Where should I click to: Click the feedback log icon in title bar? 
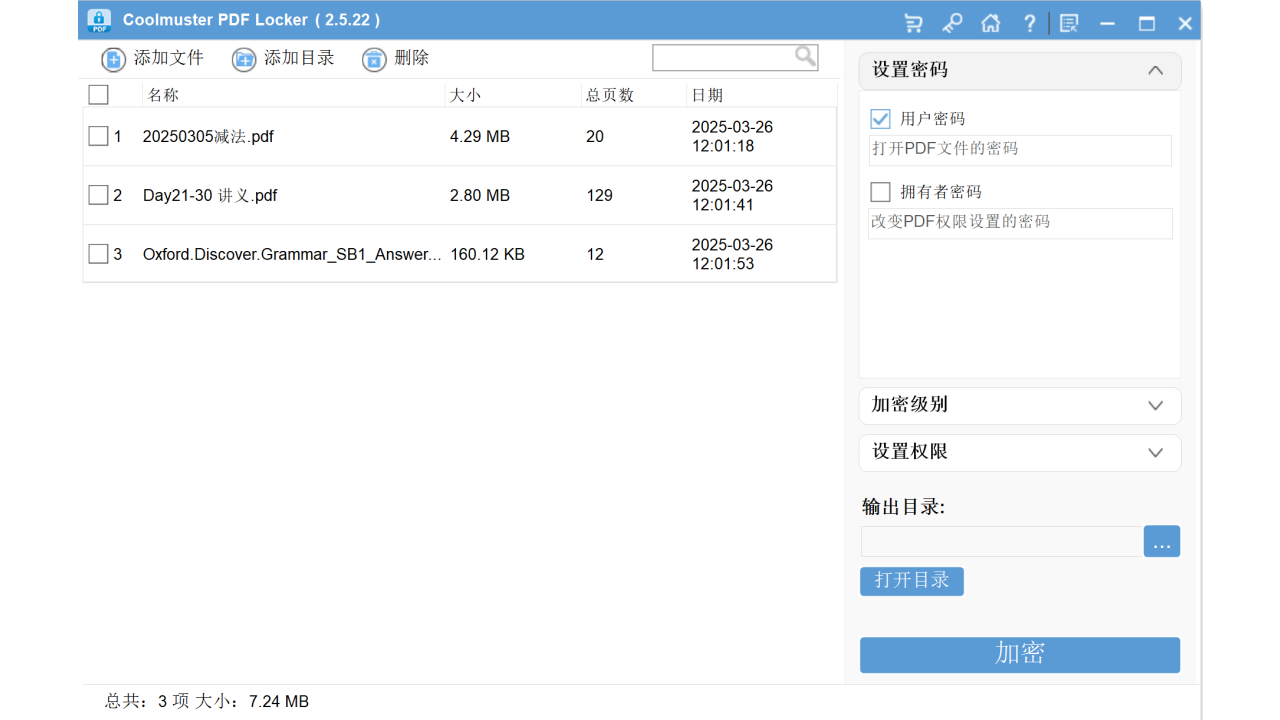pyautogui.click(x=1068, y=22)
